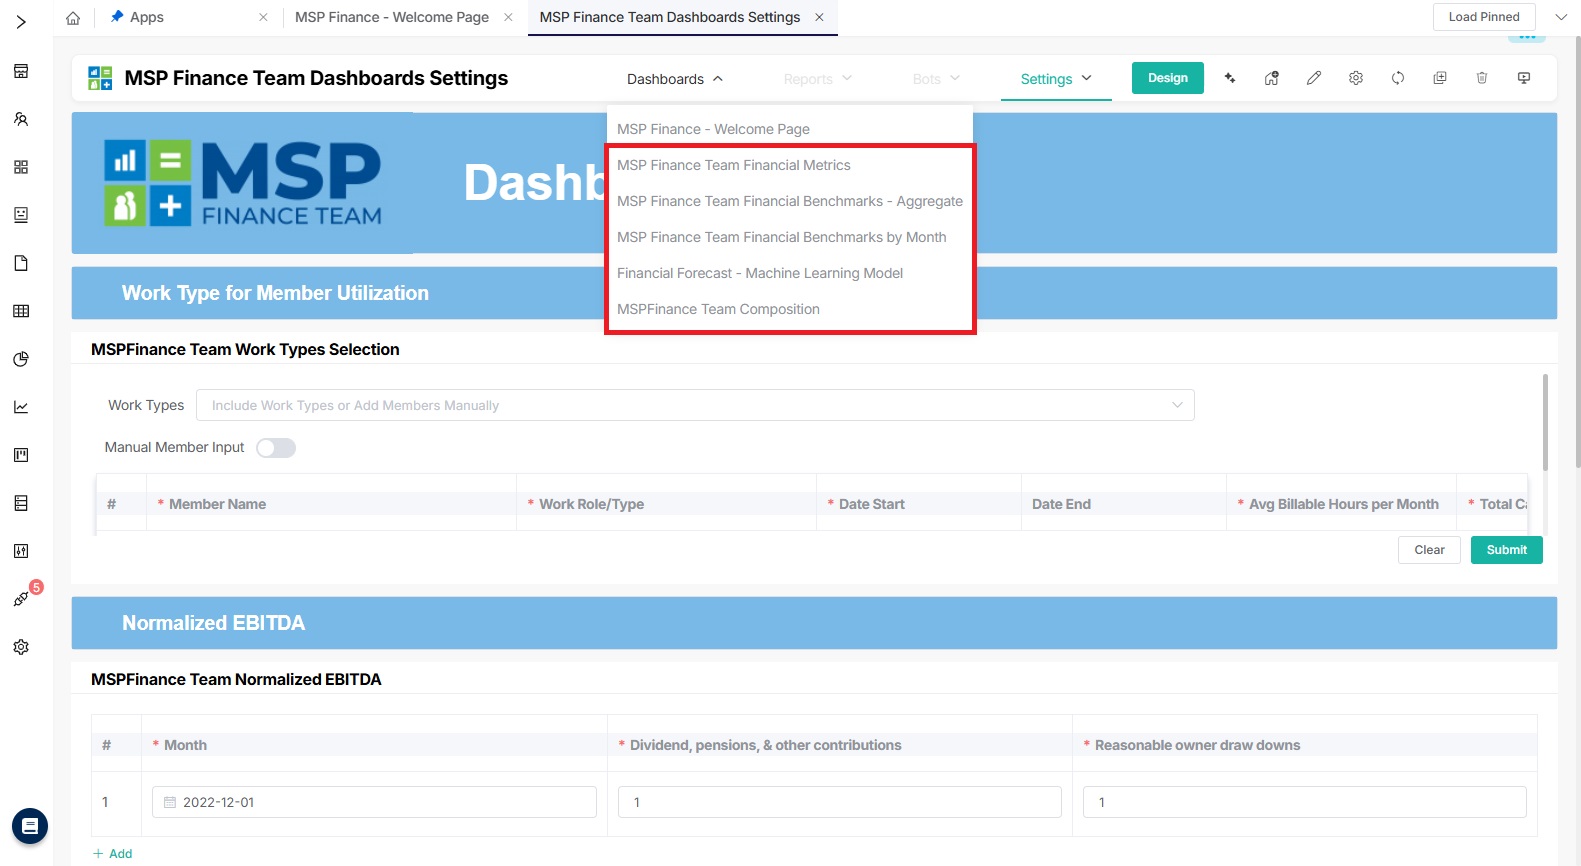The image size is (1581, 866).
Task: Select MSP Finance Team Financial Metrics
Action: [x=734, y=165]
